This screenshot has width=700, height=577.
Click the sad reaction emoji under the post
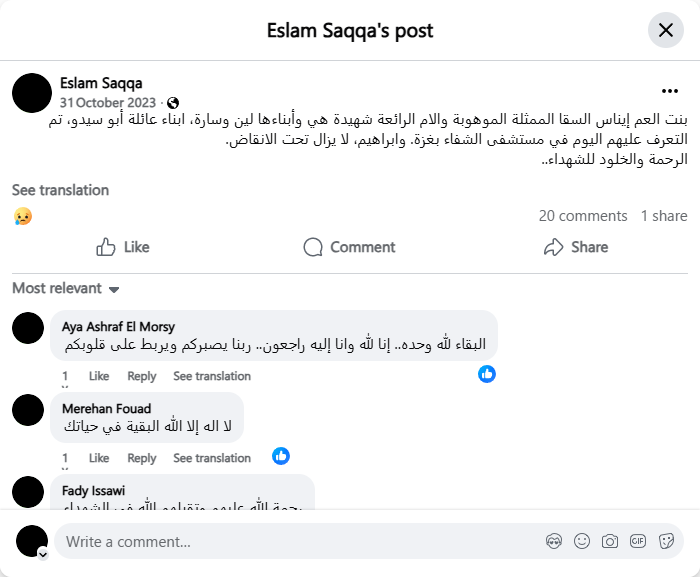point(23,216)
